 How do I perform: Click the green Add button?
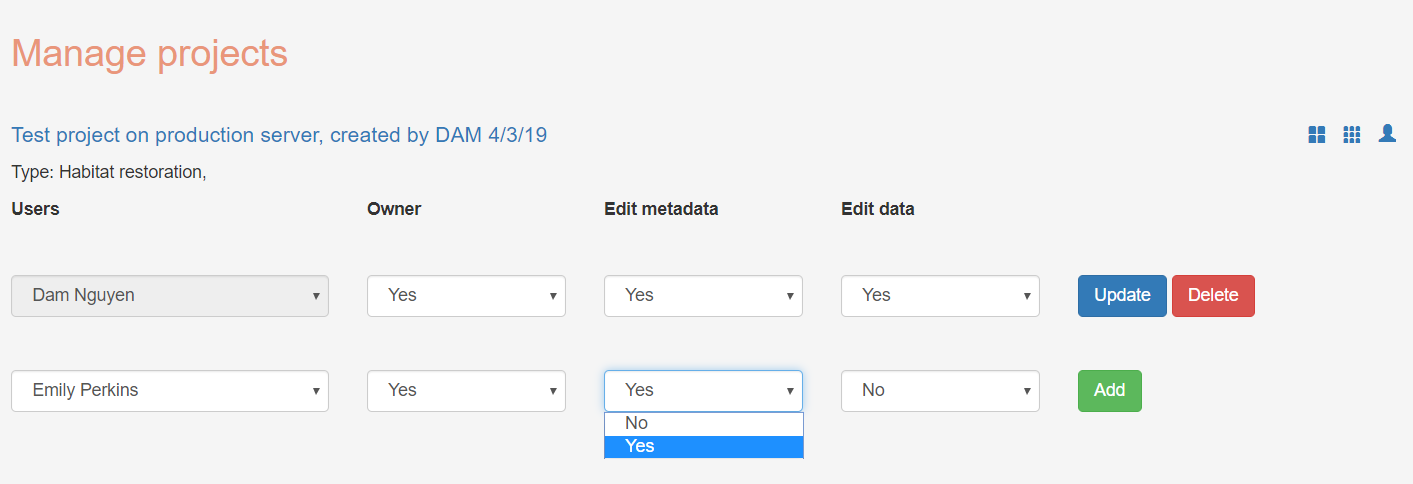click(x=1110, y=391)
